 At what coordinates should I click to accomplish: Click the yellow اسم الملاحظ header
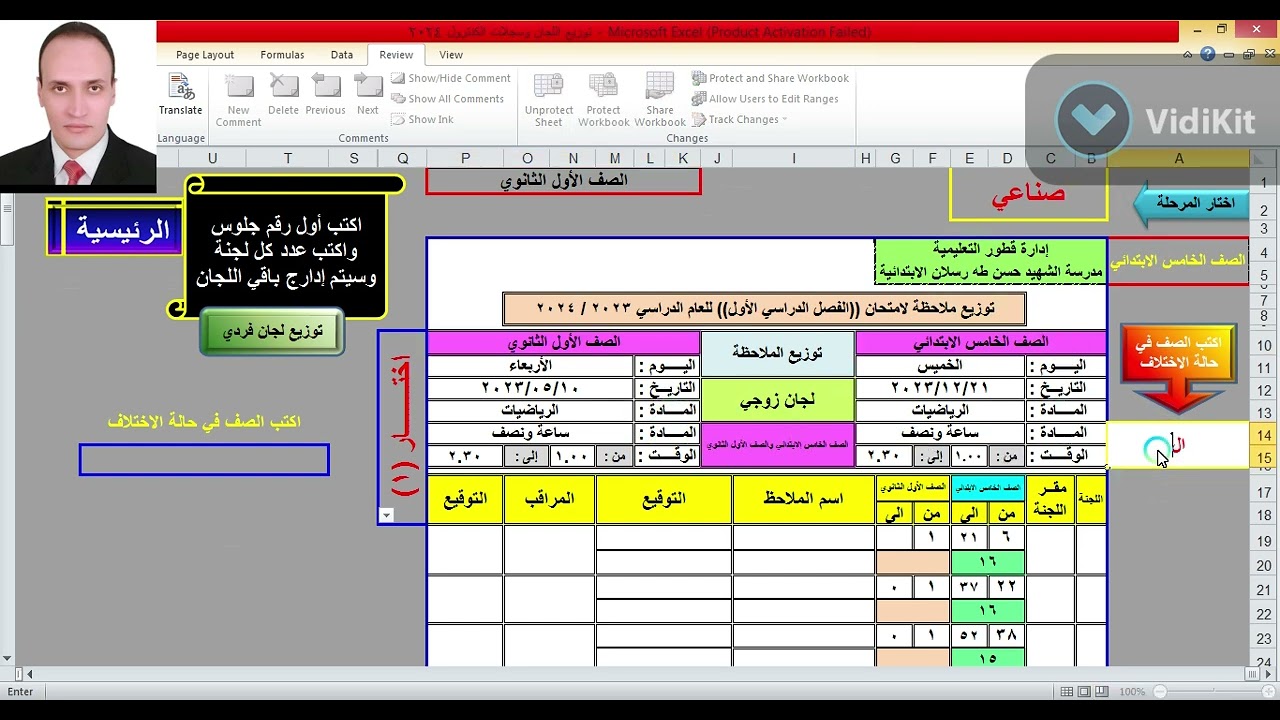pos(803,499)
